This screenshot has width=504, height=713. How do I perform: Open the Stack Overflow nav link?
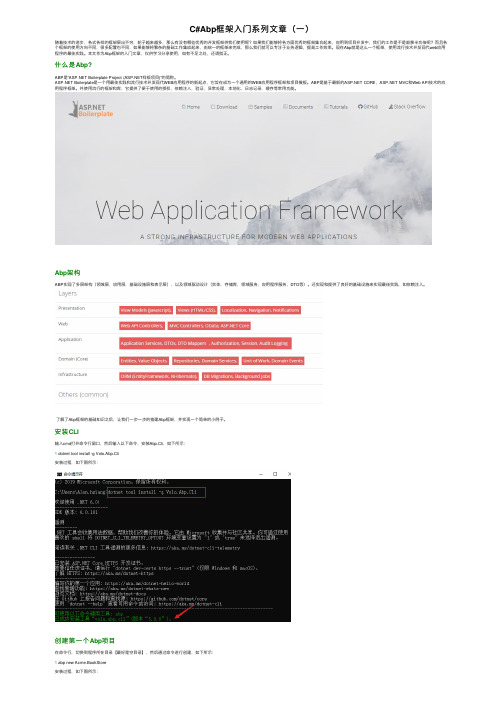click(407, 106)
